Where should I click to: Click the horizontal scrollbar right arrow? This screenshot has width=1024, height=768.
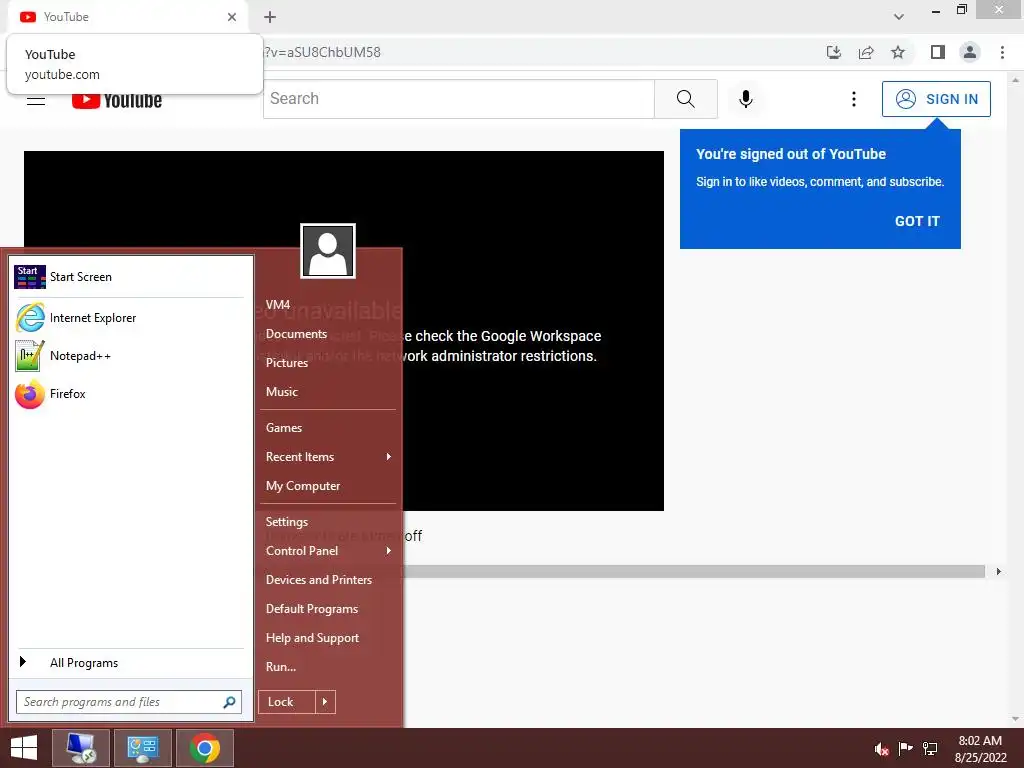999,572
